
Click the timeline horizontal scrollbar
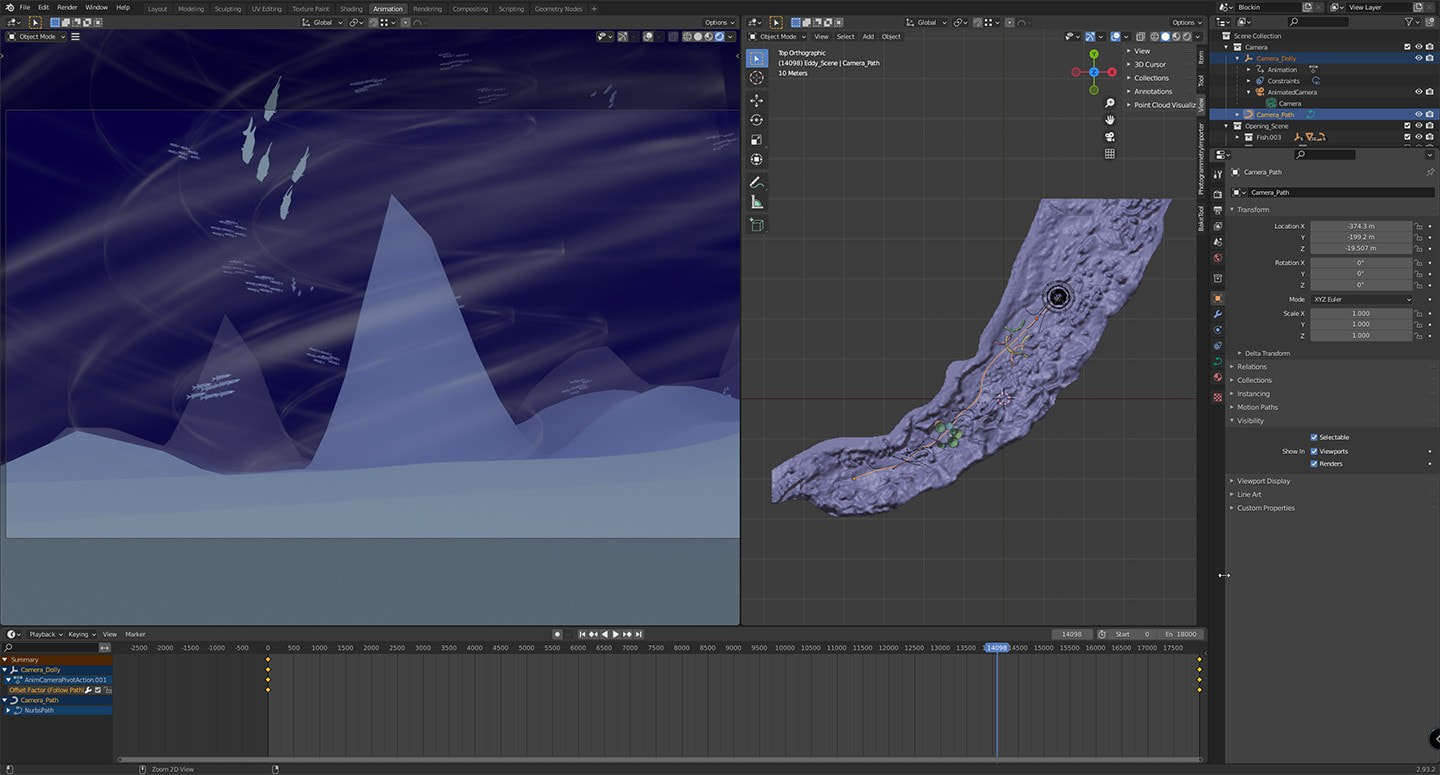658,760
